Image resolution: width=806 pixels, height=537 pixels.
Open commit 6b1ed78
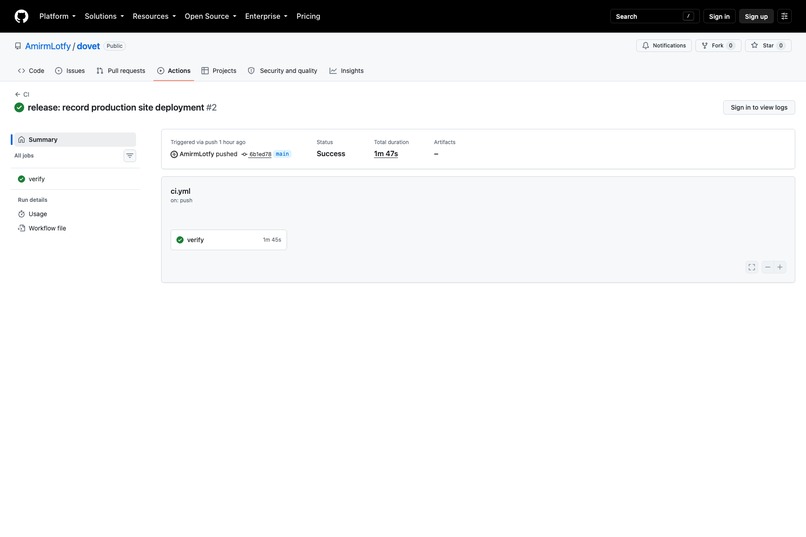click(260, 154)
